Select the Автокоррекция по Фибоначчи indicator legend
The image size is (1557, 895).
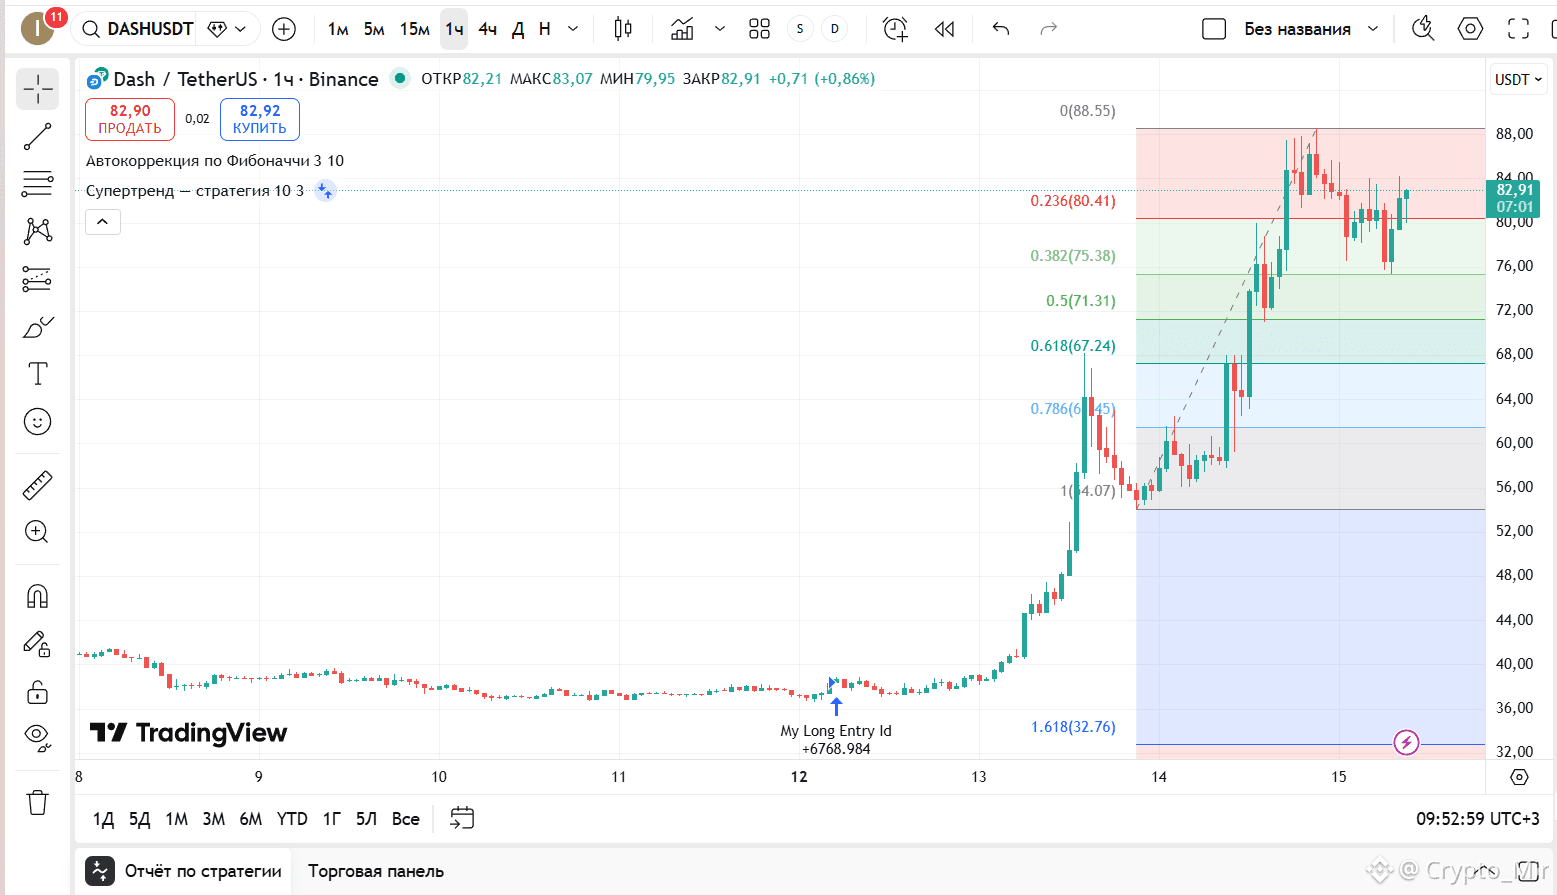pos(215,161)
